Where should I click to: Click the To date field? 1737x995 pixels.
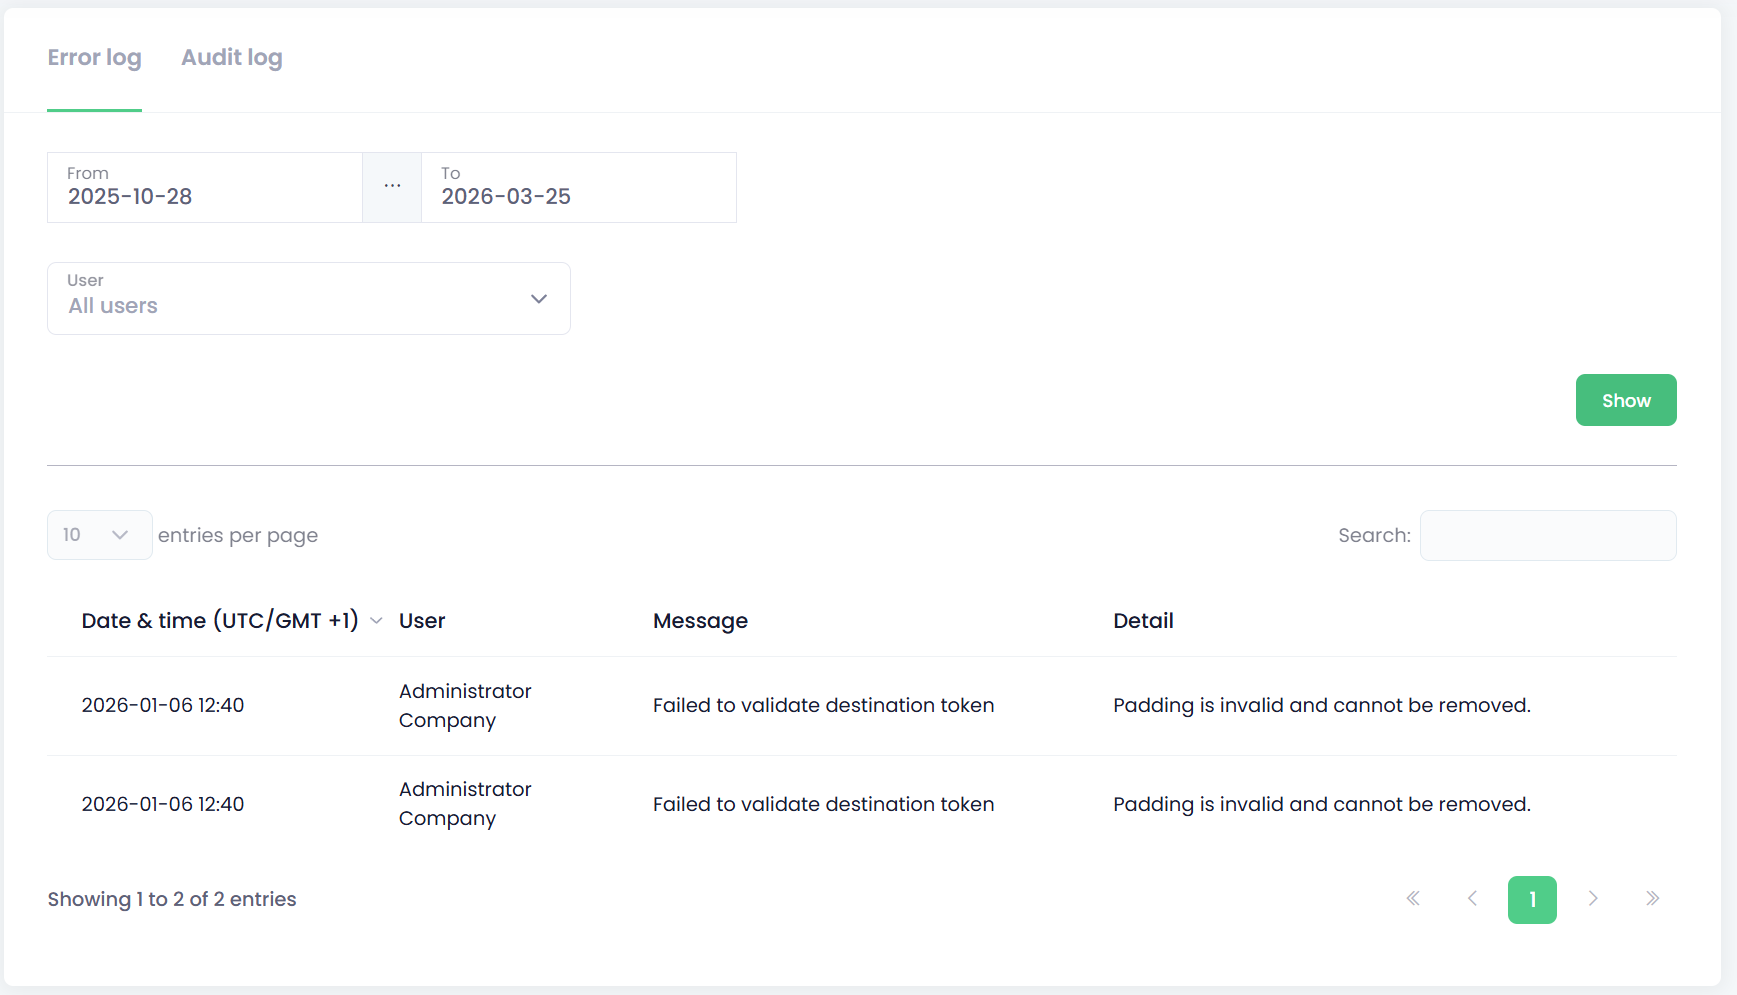click(x=578, y=188)
